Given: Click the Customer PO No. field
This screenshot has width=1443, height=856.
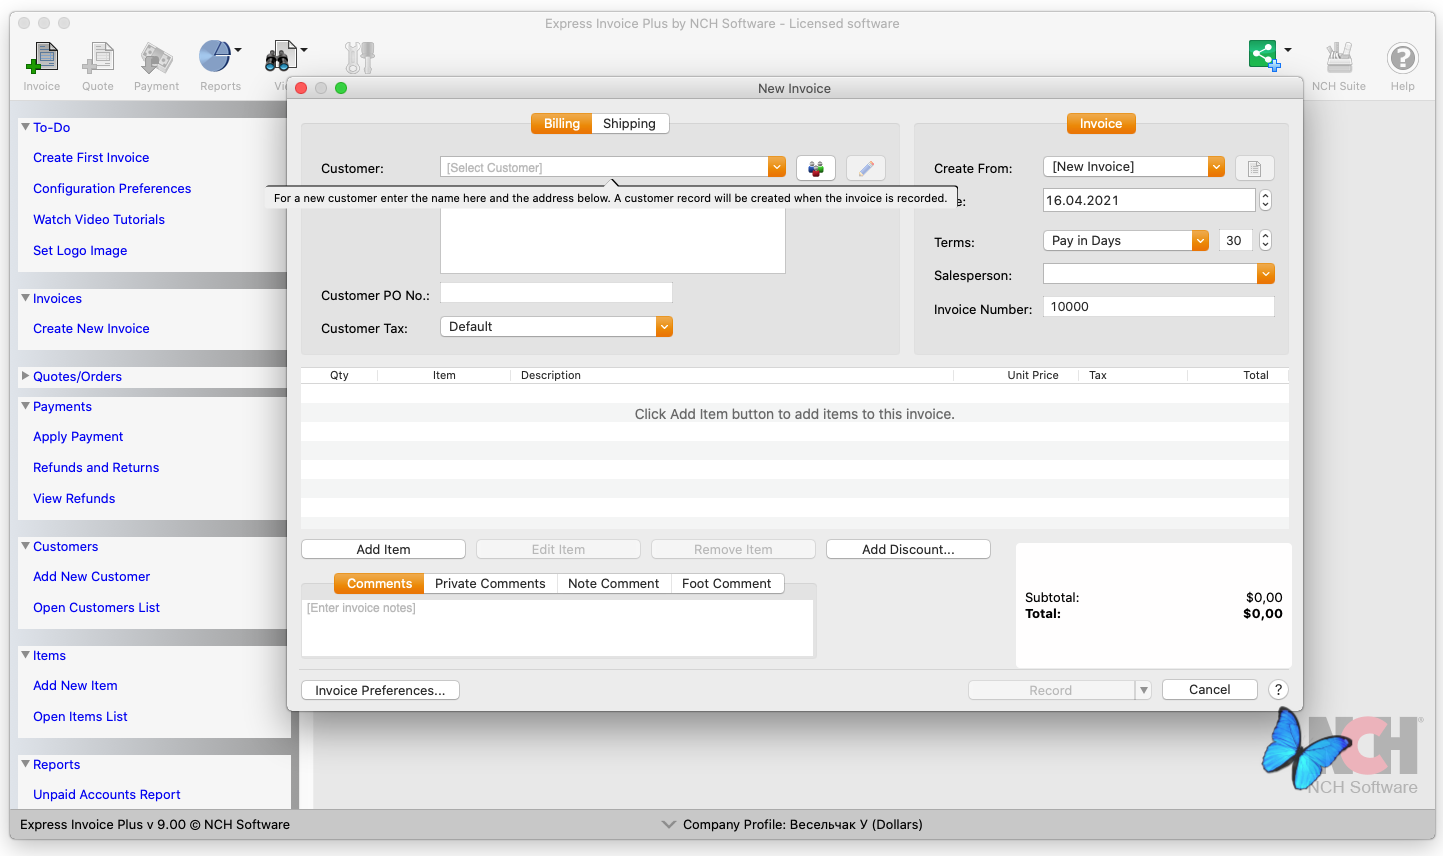Looking at the screenshot, I should pyautogui.click(x=556, y=293).
